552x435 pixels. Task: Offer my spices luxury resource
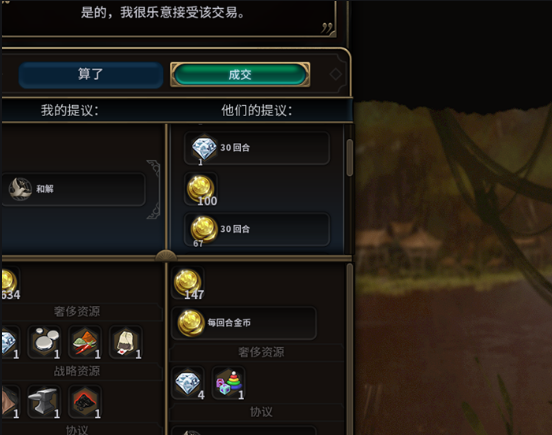point(85,342)
